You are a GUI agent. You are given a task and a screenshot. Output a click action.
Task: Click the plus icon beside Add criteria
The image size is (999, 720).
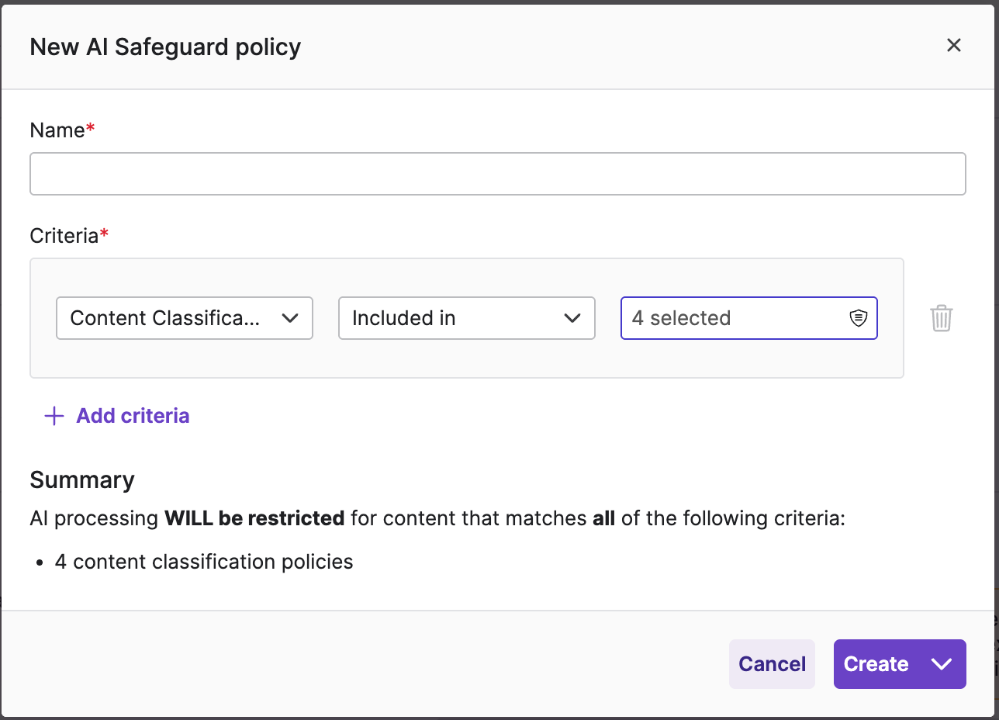(x=54, y=416)
